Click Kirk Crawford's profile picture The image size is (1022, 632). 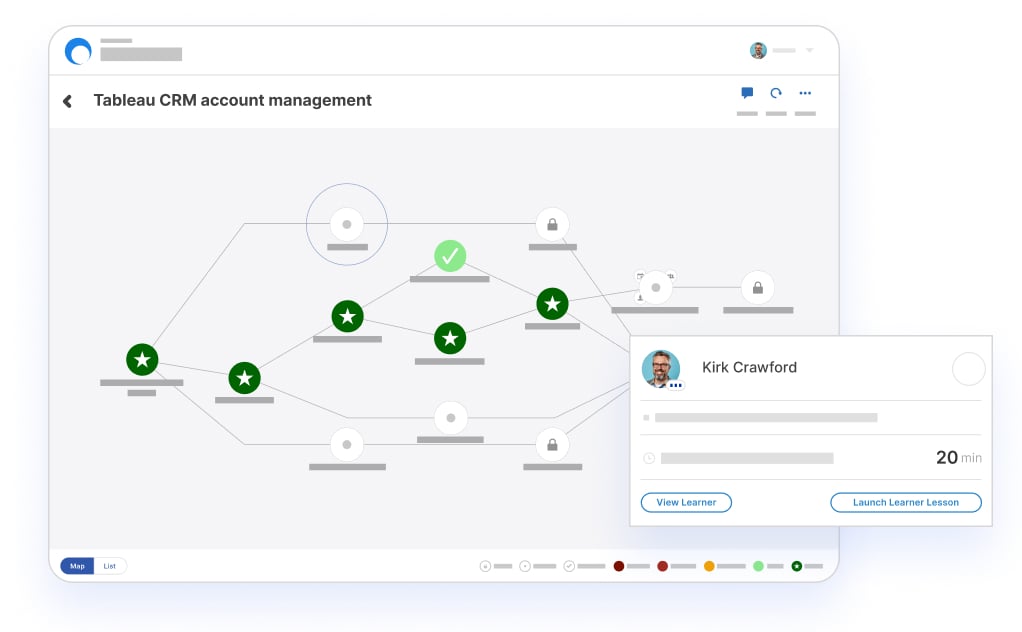(661, 368)
